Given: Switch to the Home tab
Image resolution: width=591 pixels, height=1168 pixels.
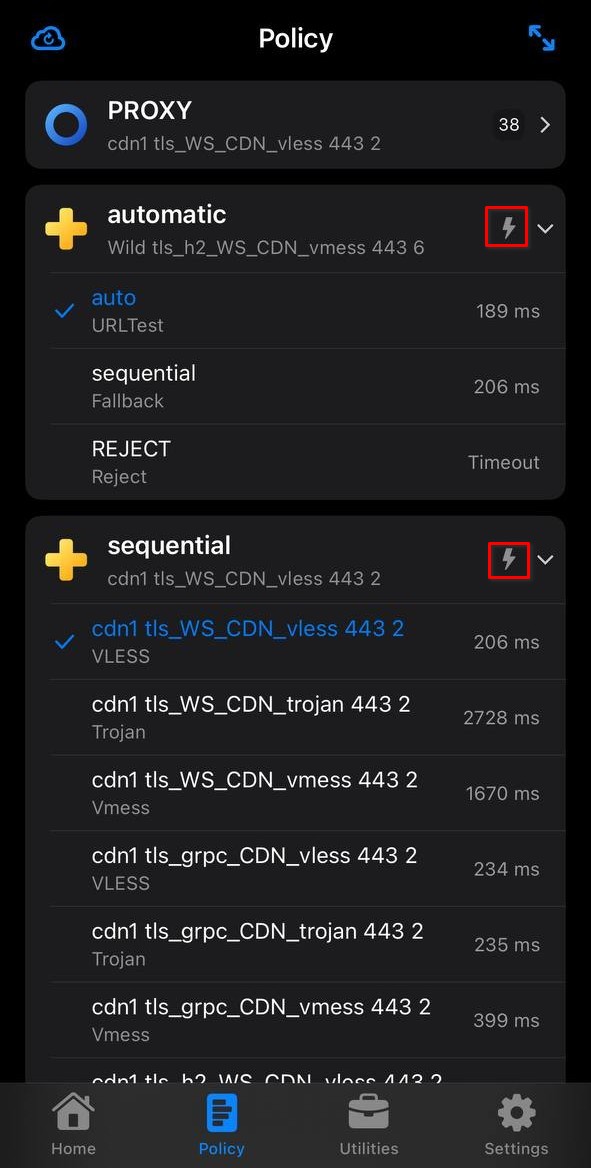Looking at the screenshot, I should (73, 1124).
